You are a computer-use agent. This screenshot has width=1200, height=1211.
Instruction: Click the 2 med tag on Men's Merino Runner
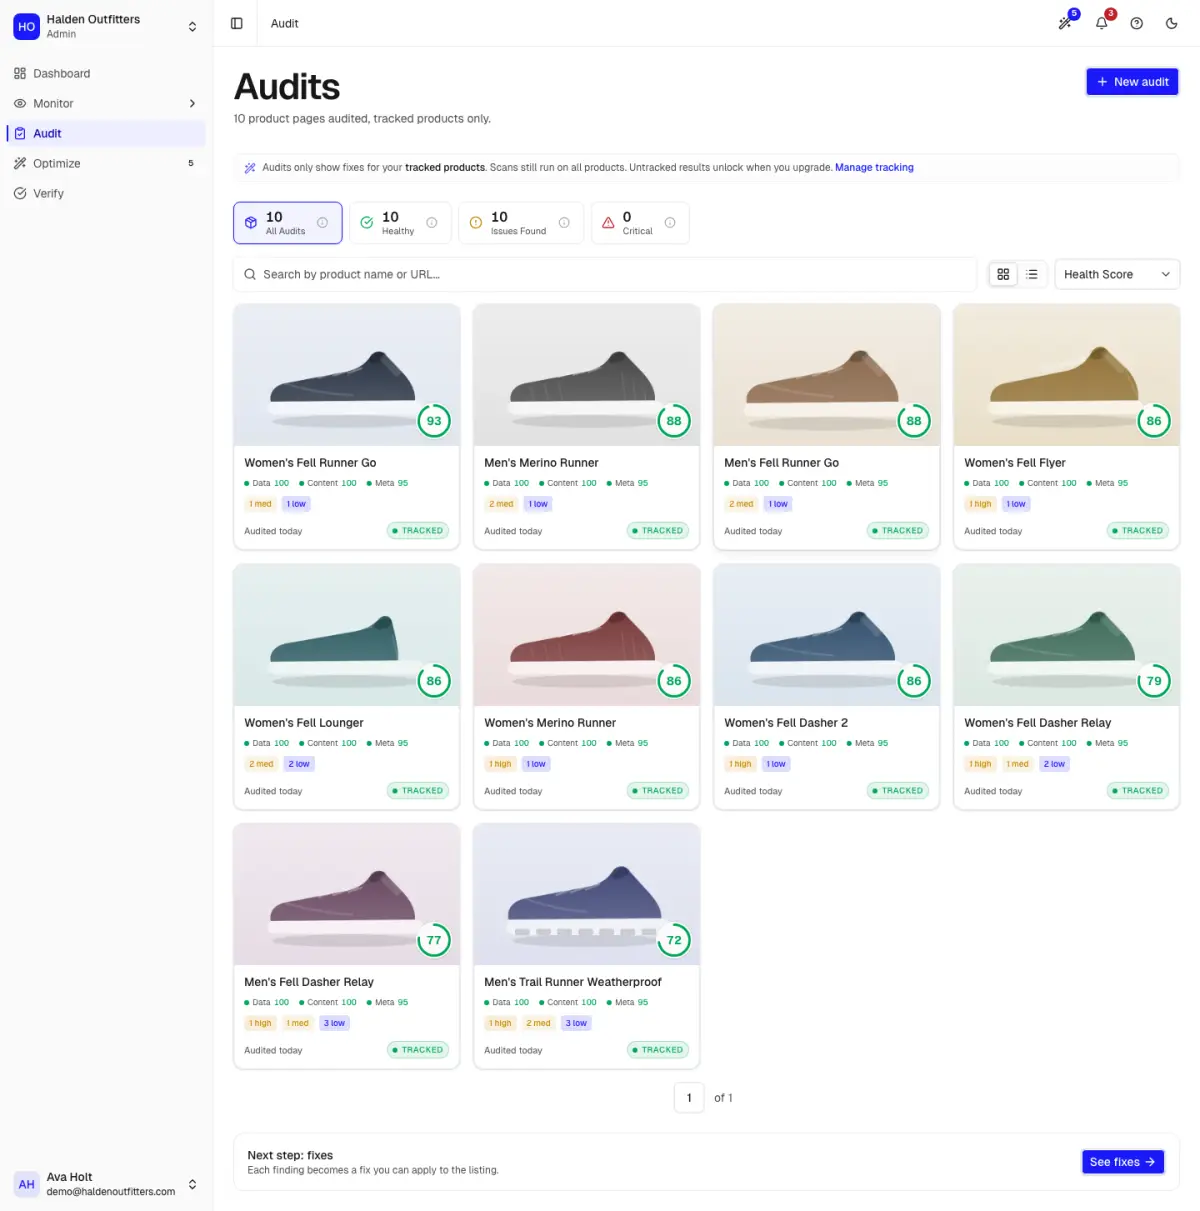point(501,504)
